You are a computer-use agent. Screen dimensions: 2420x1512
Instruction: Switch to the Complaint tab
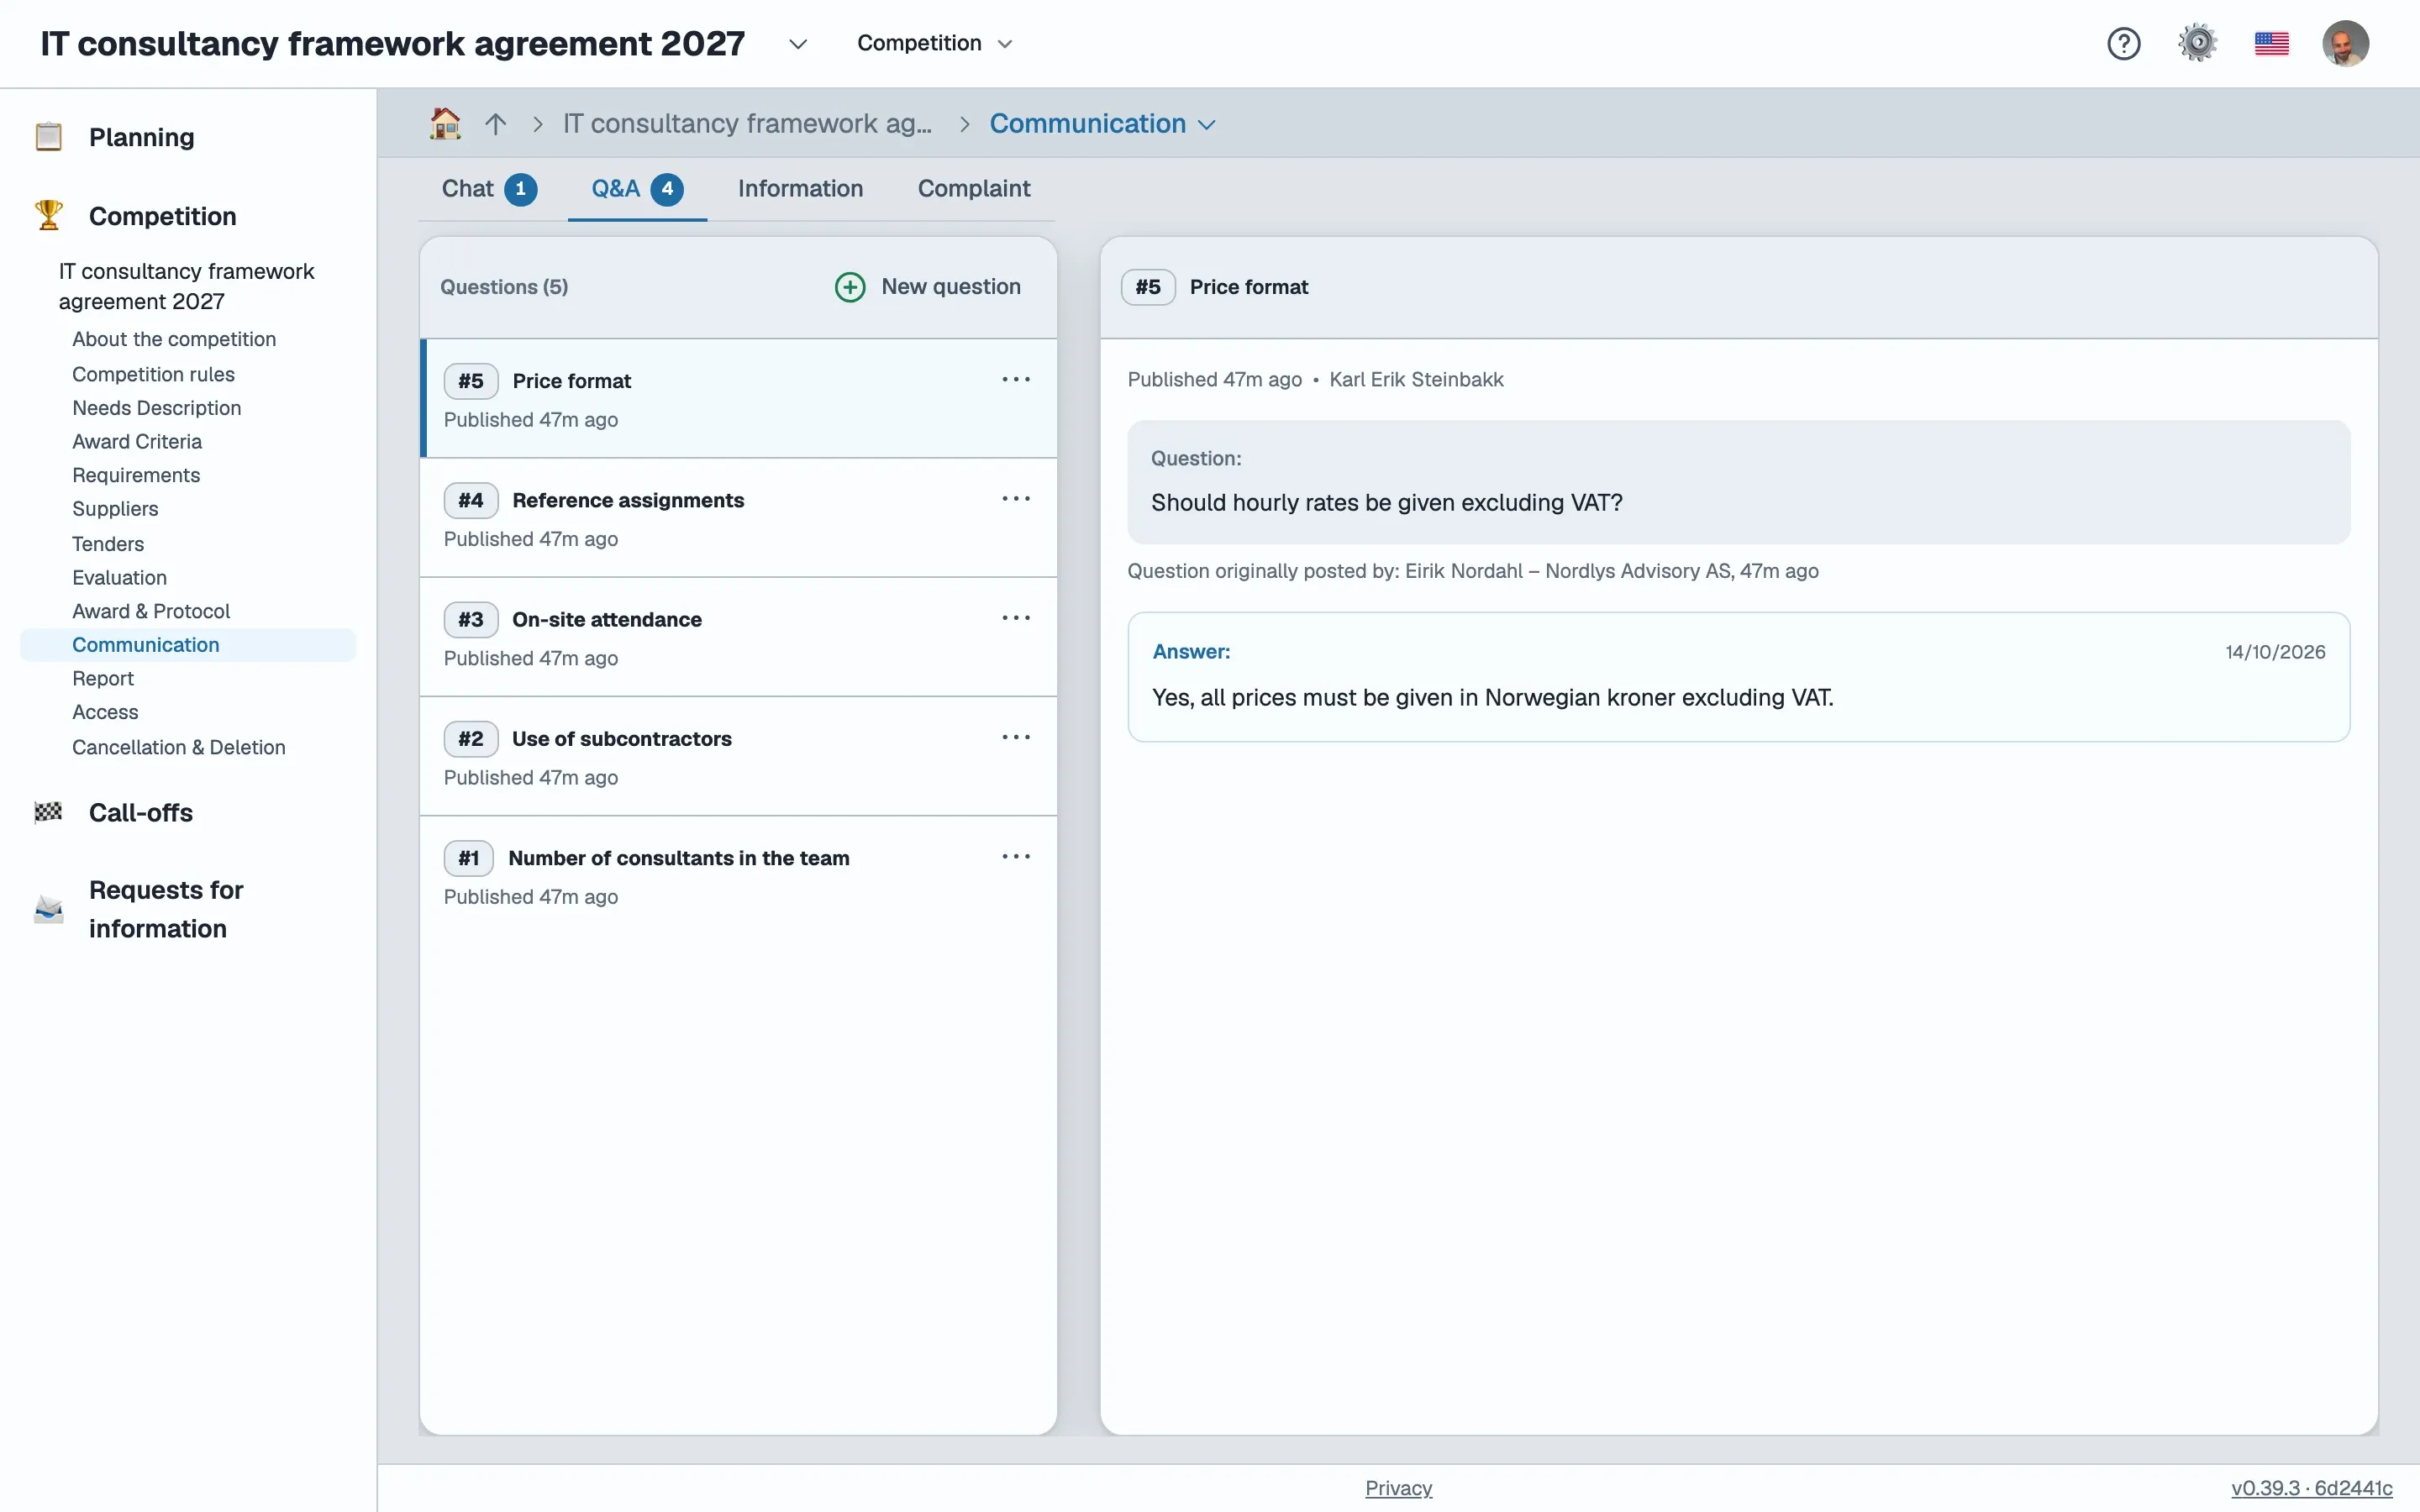[973, 188]
